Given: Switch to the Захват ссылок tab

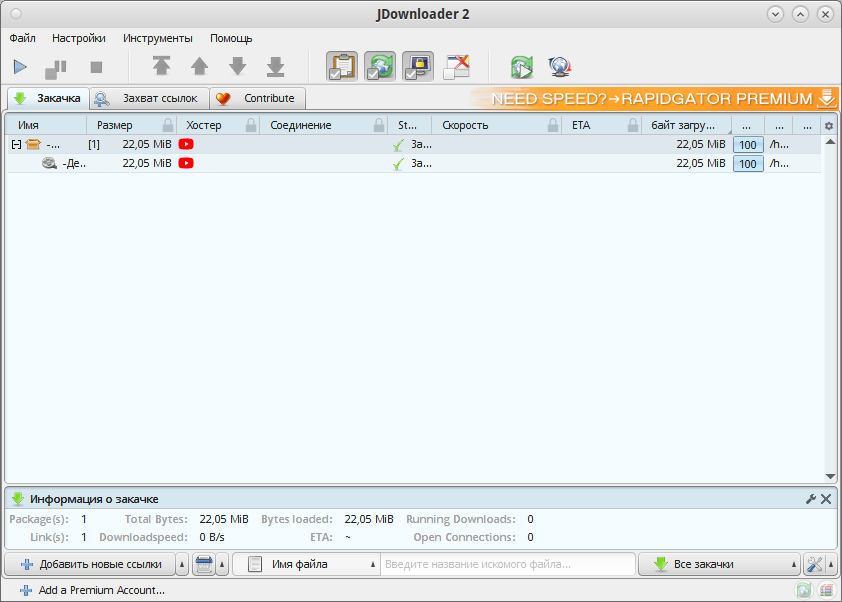Looking at the screenshot, I should pos(149,98).
